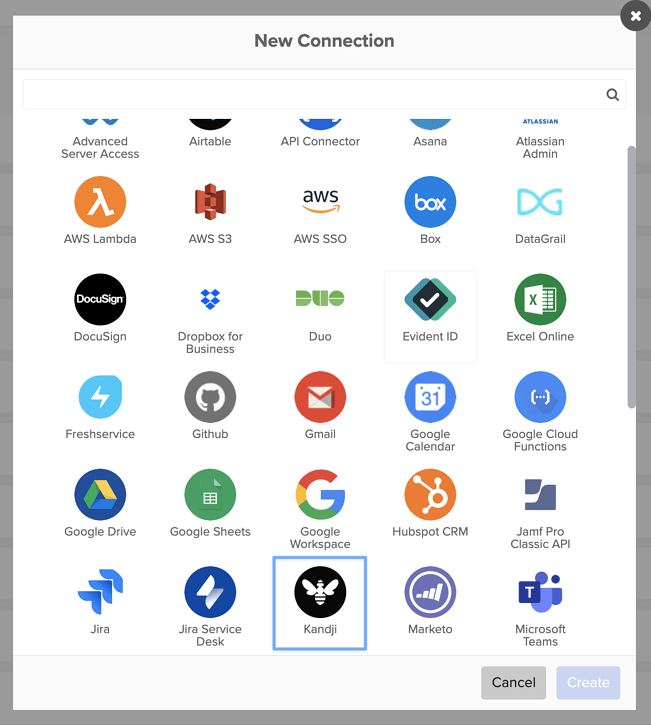Select the Box connector icon
The height and width of the screenshot is (725, 651).
[x=430, y=202]
